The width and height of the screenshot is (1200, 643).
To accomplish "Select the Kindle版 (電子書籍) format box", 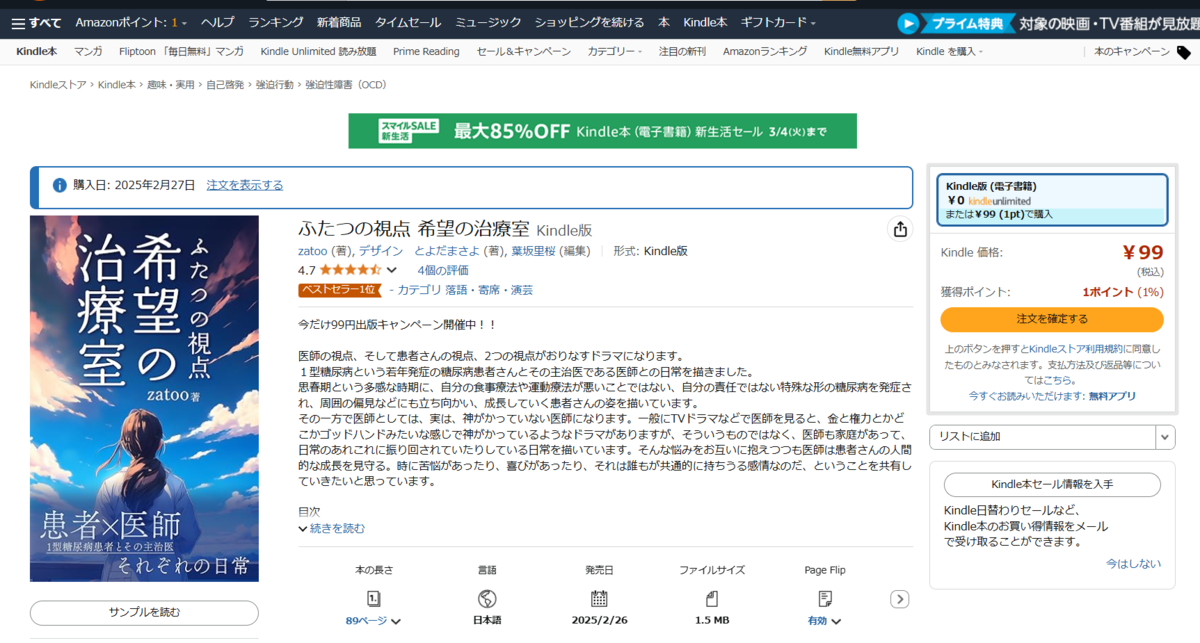I will [1052, 200].
